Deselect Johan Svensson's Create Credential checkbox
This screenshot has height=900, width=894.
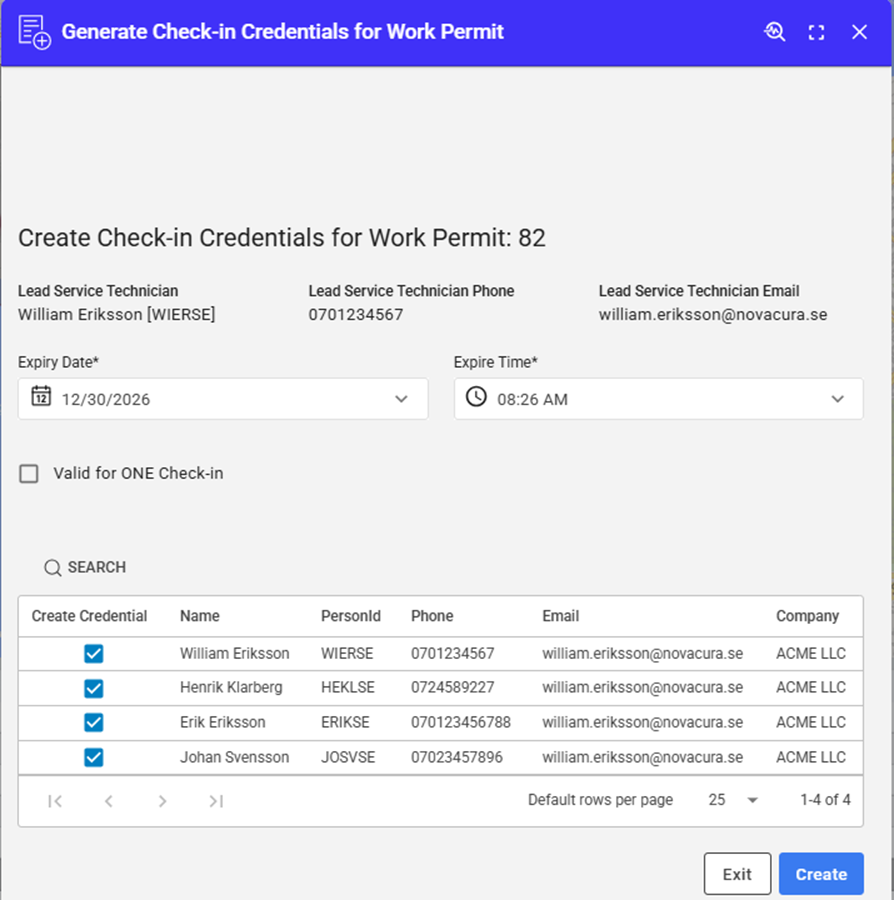[x=93, y=757]
